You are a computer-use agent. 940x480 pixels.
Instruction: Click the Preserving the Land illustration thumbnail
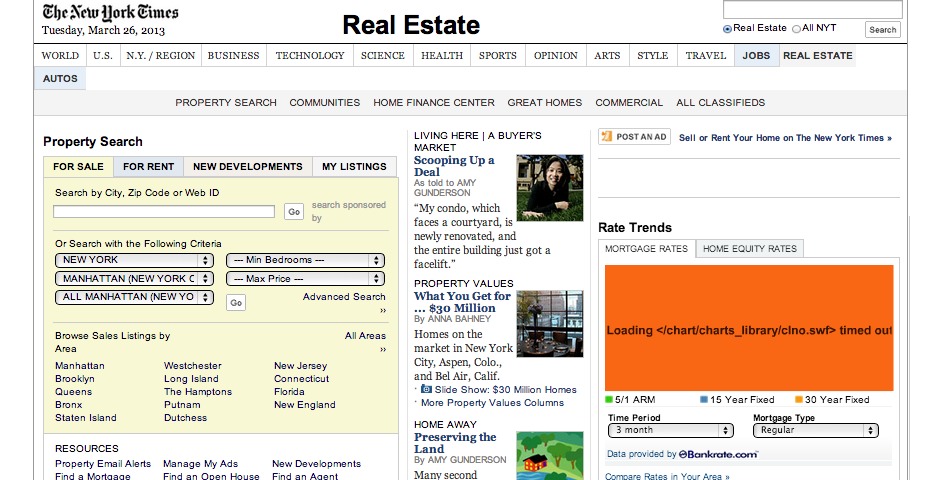(x=550, y=455)
